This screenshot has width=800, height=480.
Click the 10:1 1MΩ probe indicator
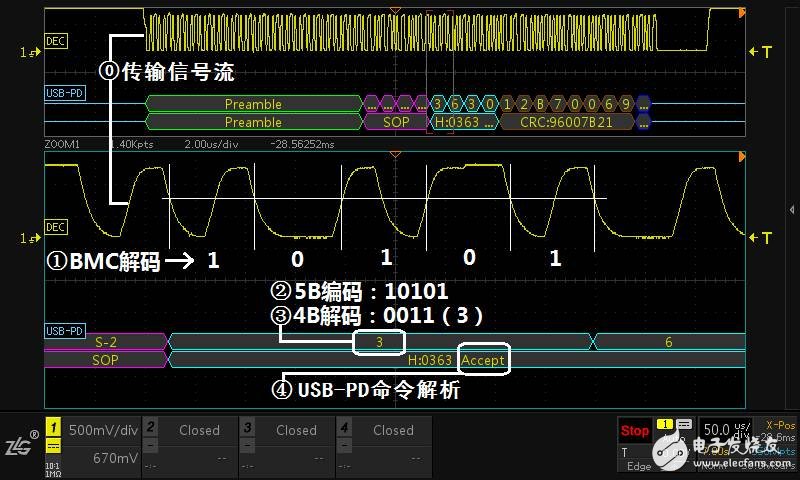point(53,470)
